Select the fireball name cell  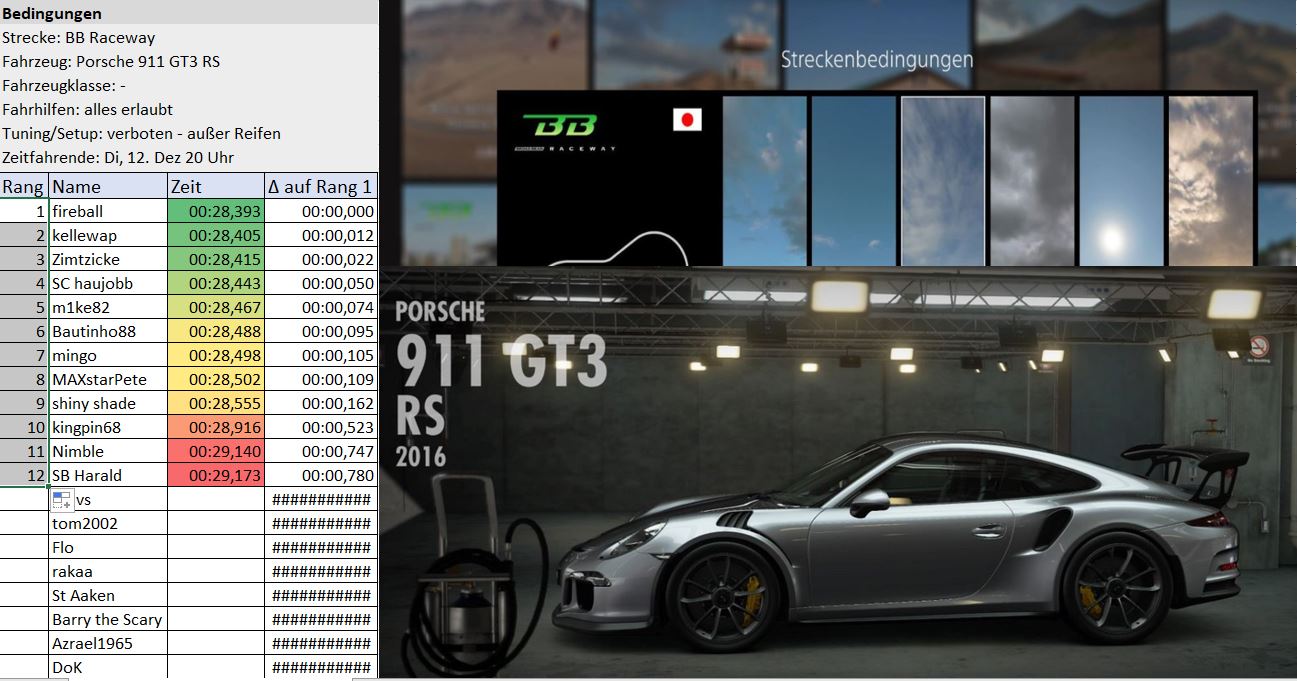108,211
